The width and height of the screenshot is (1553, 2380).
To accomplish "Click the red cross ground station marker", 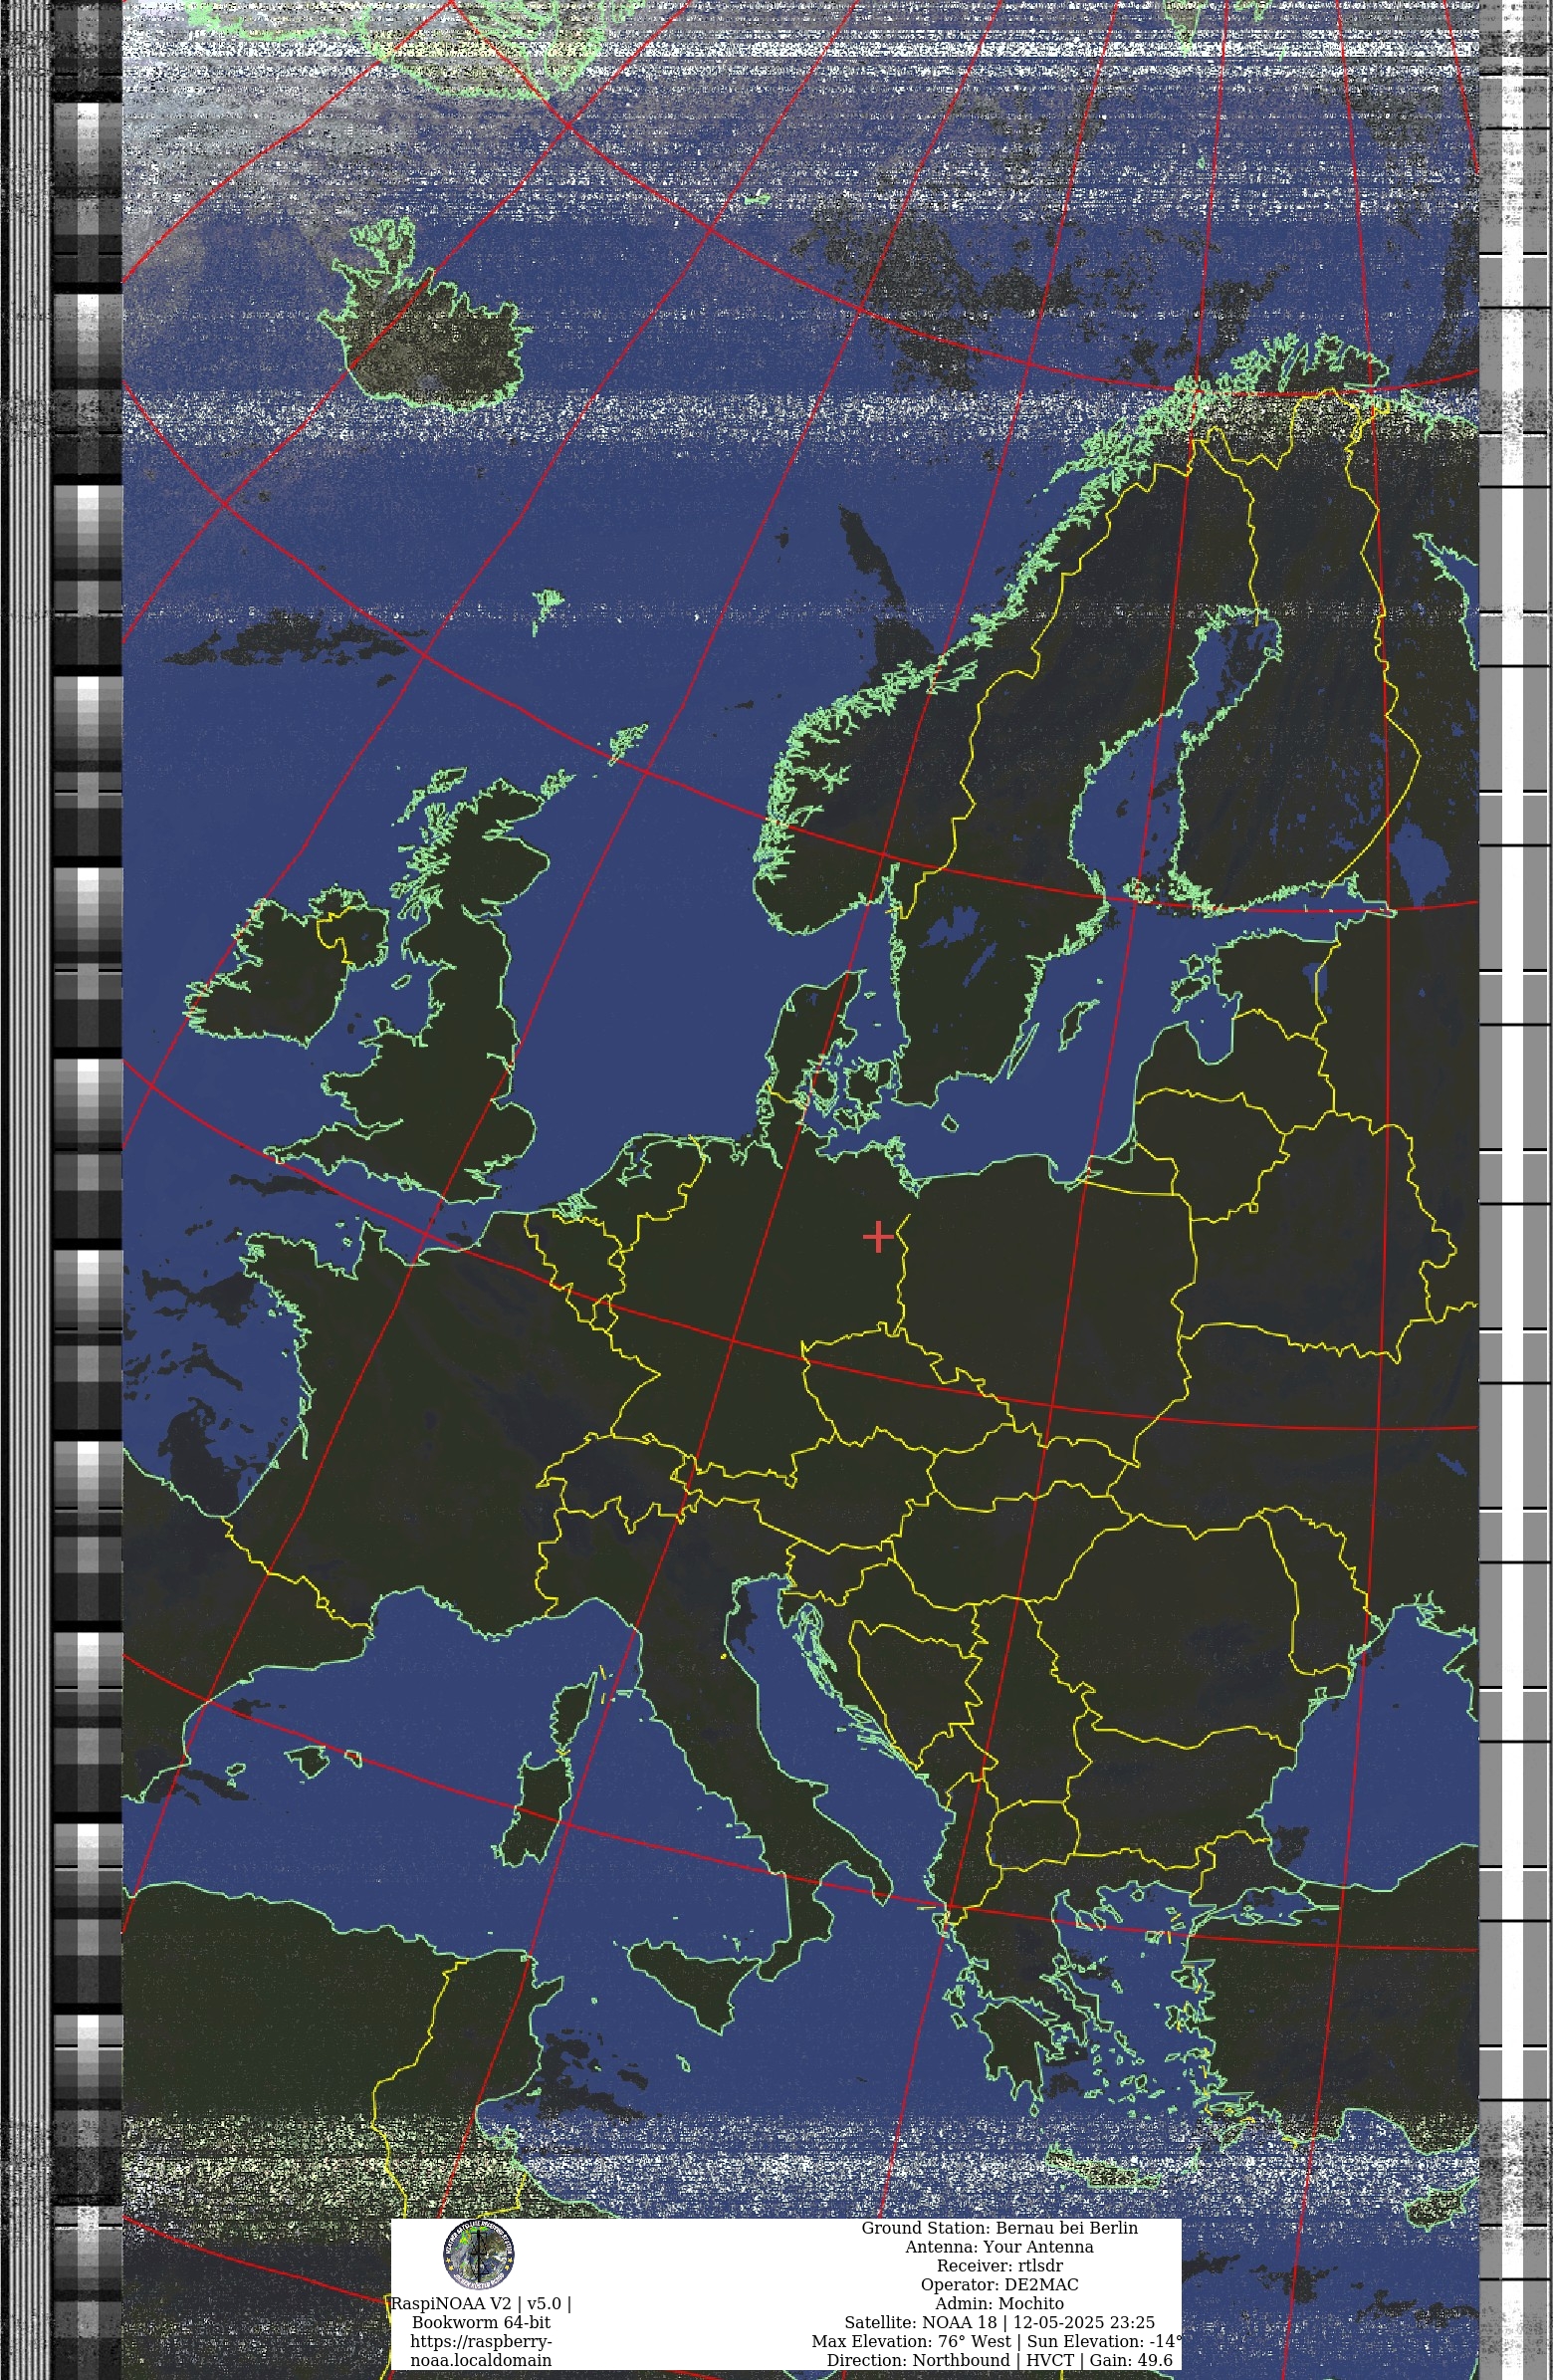I will [878, 1237].
